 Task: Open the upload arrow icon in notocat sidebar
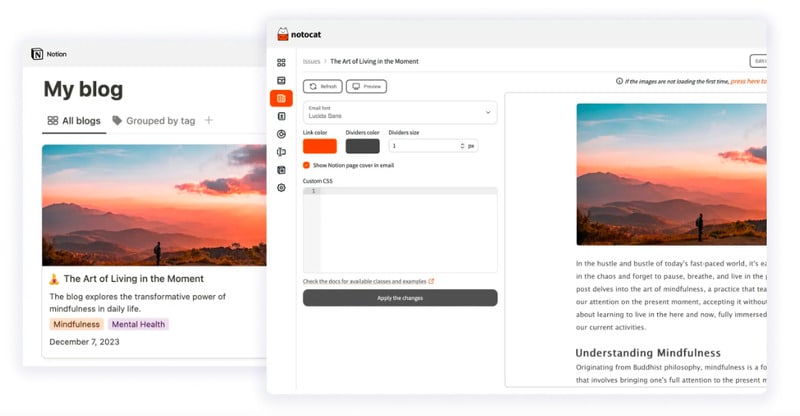281,116
